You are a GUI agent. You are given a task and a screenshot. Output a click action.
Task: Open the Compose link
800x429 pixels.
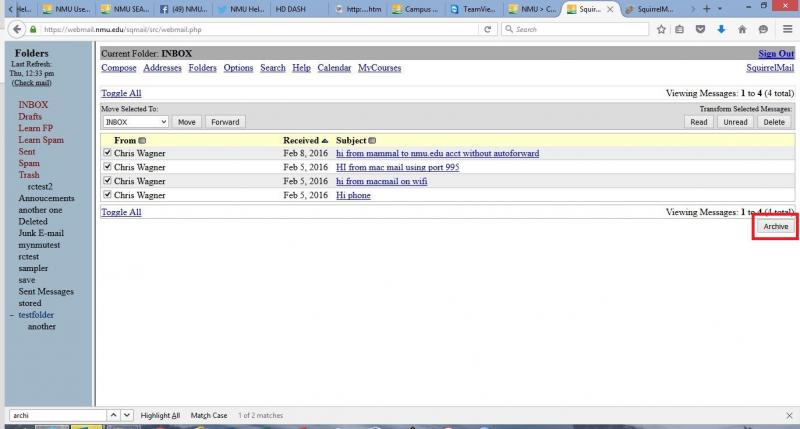(x=119, y=68)
